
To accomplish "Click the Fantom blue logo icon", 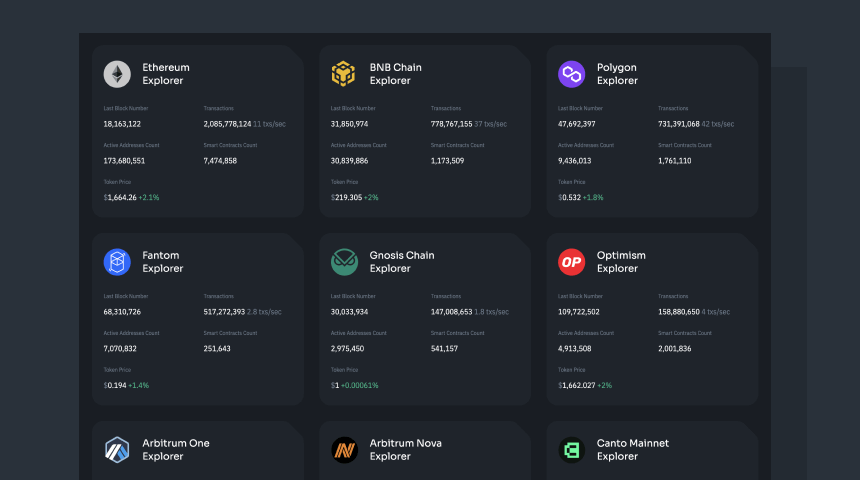I will 117,262.
